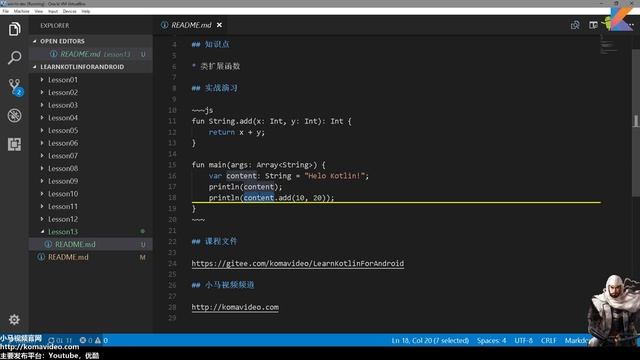Change indentation via Spaces: 4
The height and width of the screenshot is (360, 640).
click(491, 340)
